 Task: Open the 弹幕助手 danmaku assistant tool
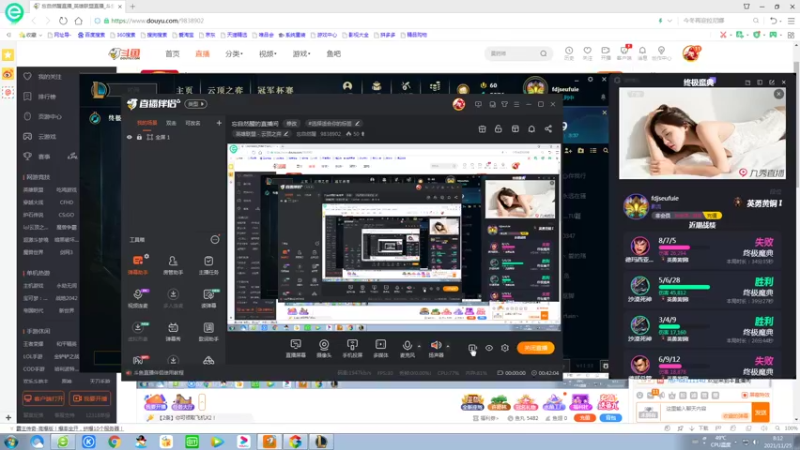(x=138, y=265)
